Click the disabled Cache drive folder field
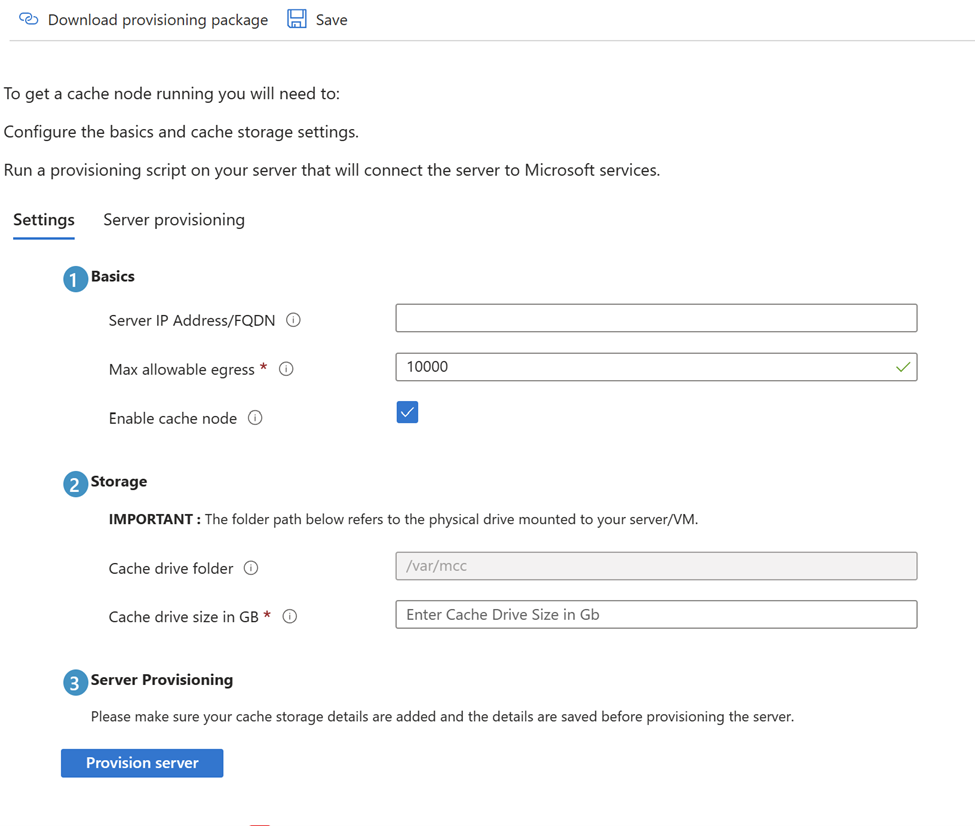This screenshot has height=826, width=975. coord(656,566)
